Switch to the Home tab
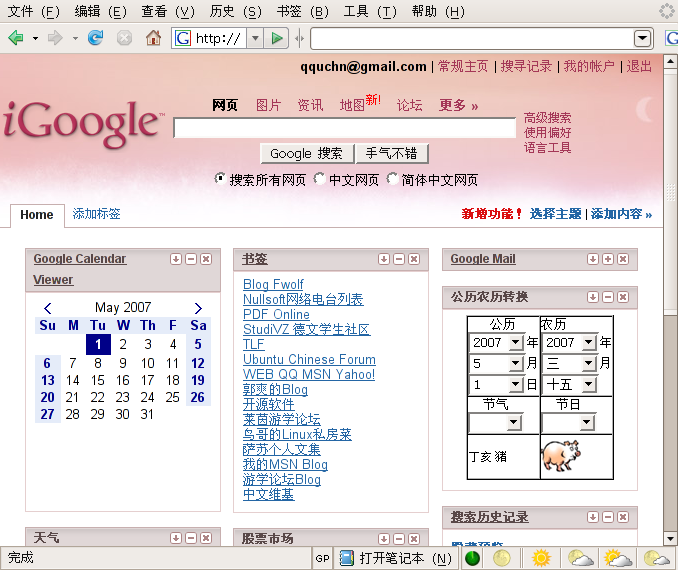 pos(37,215)
